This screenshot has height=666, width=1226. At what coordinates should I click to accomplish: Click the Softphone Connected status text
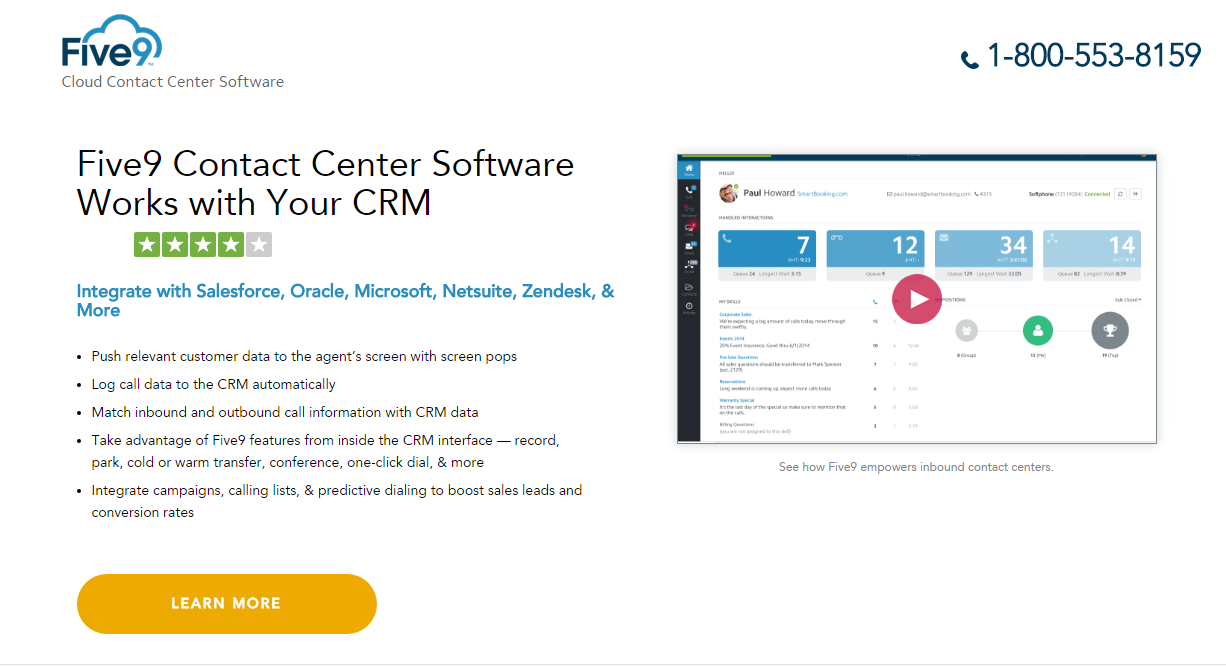pos(1069,194)
